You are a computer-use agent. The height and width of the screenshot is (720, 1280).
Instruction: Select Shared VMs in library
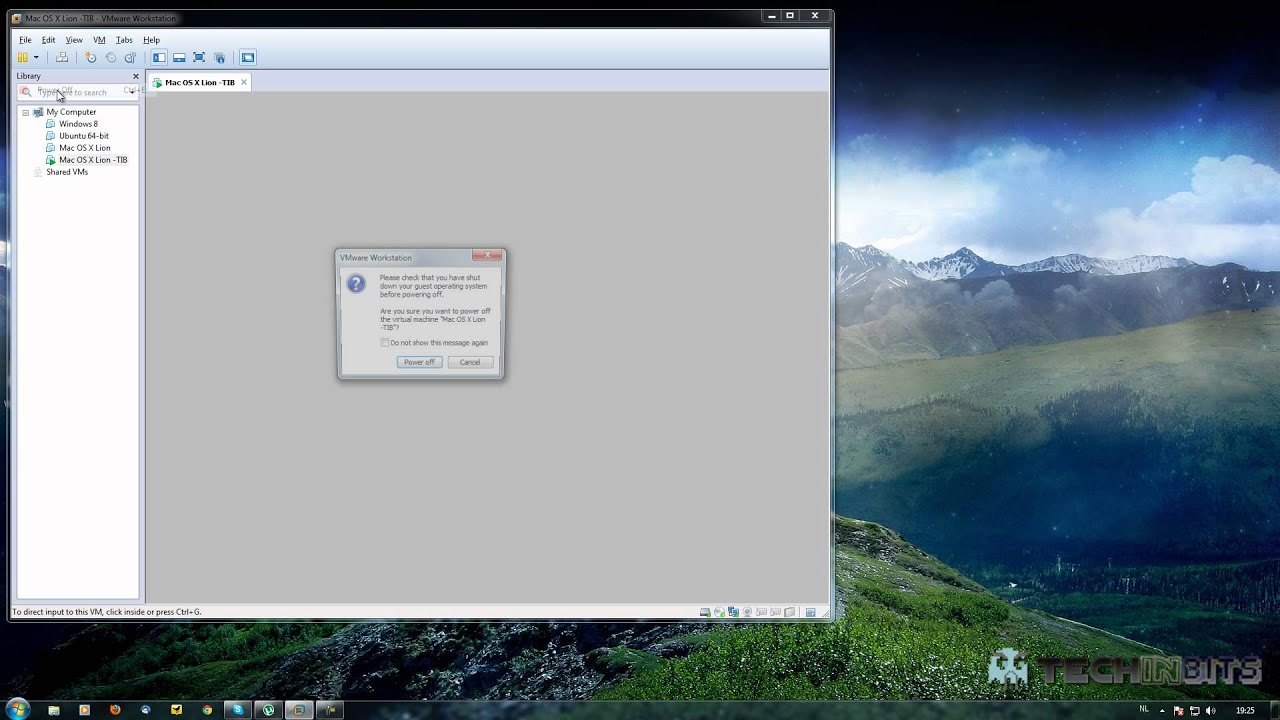click(67, 172)
